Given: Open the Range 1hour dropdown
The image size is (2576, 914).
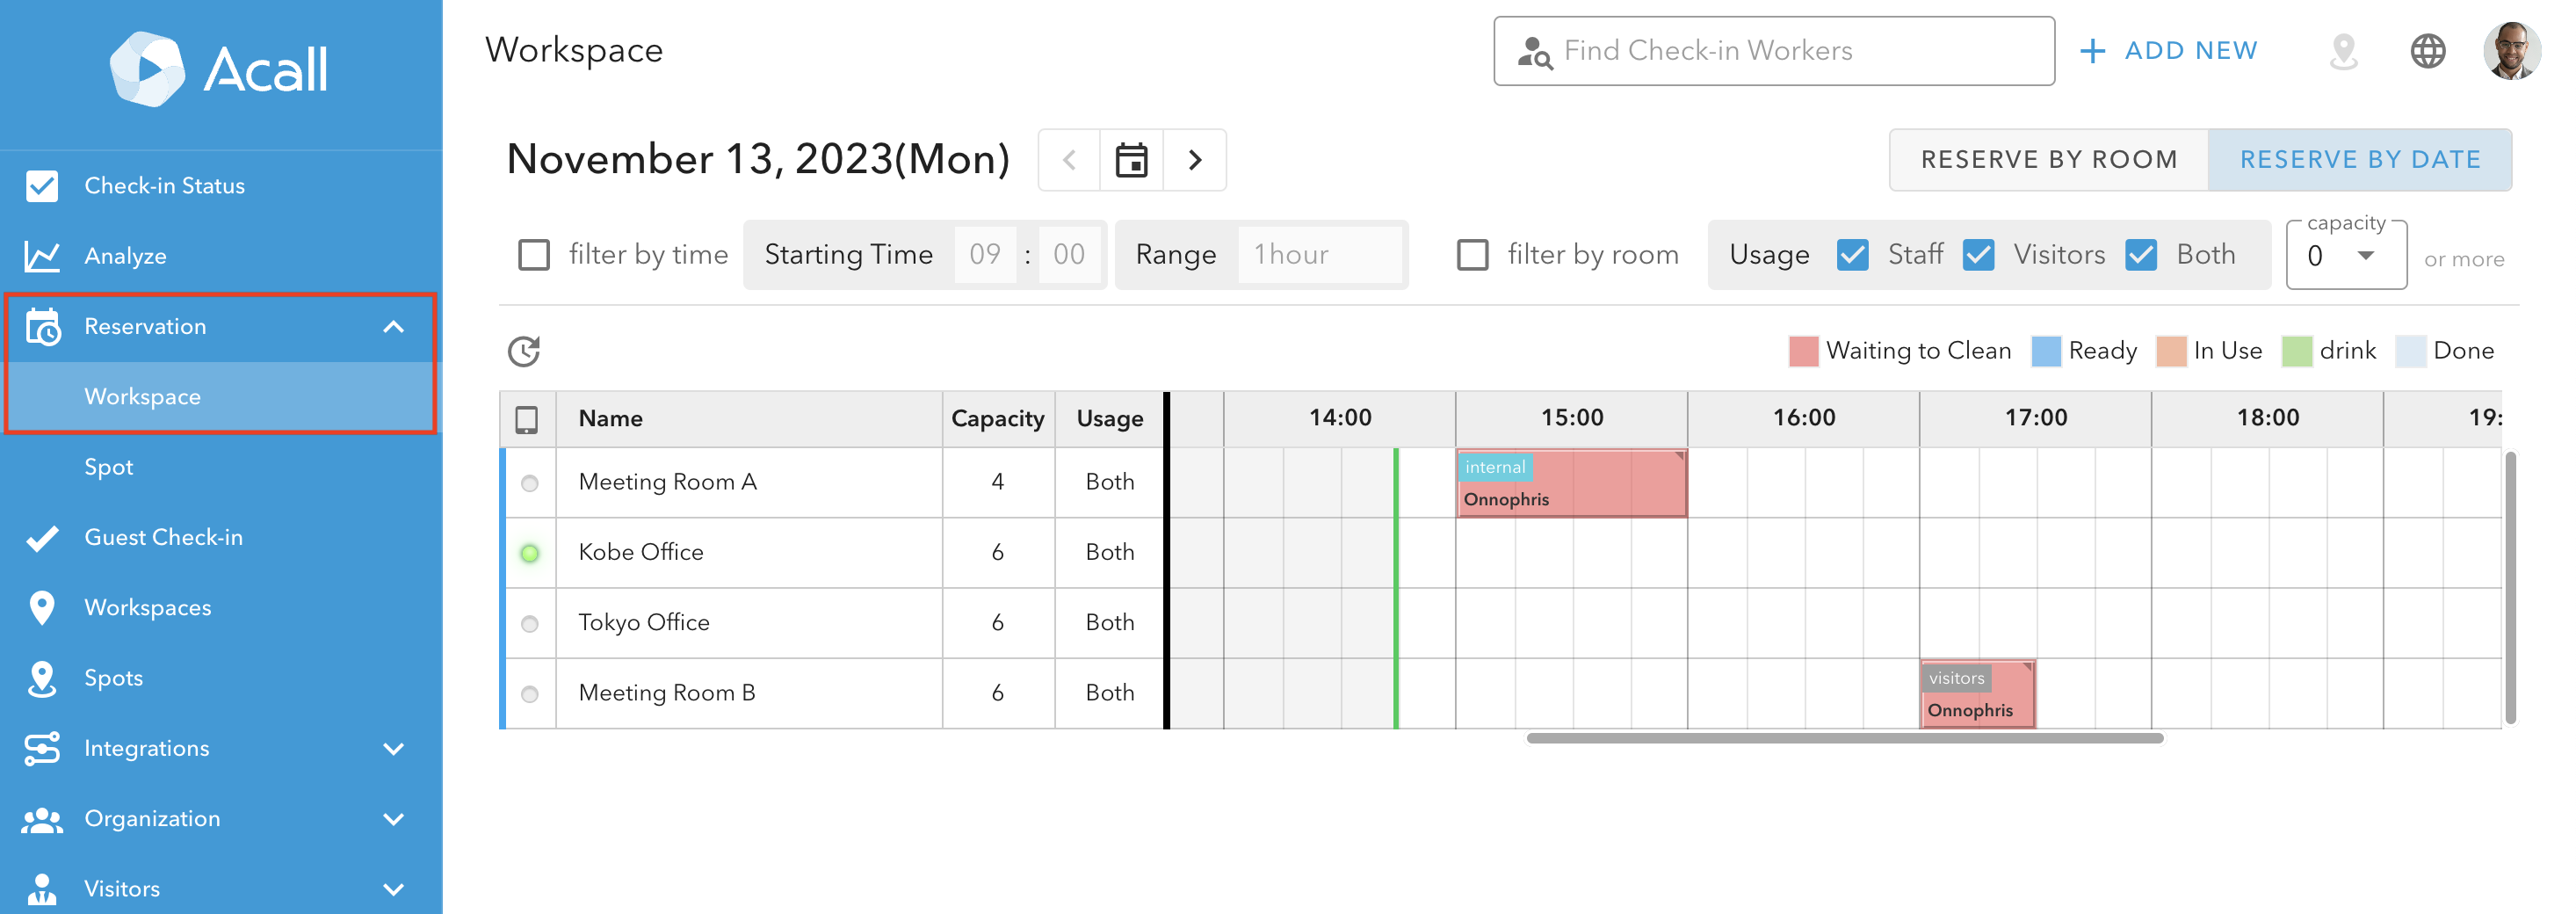Looking at the screenshot, I should click(x=1319, y=255).
